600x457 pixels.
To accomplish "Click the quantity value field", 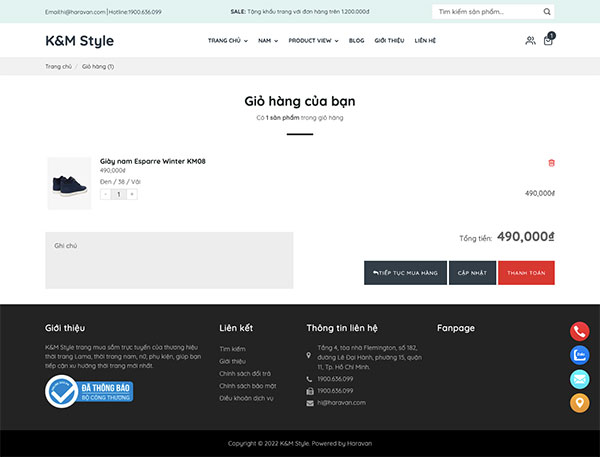I will tap(119, 194).
